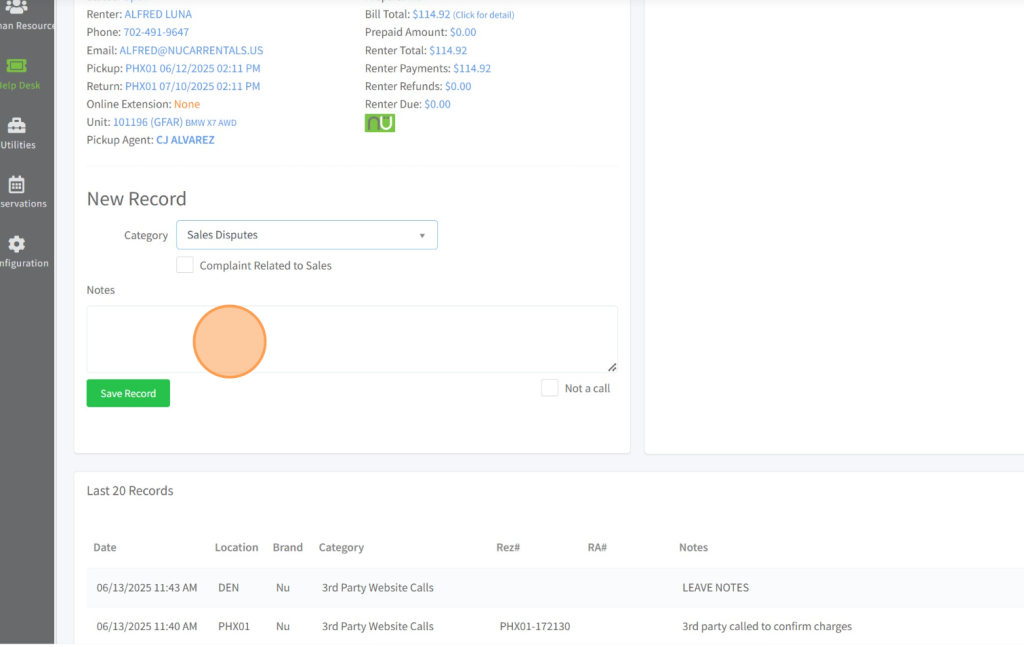Select the PHX01-172130 record row
Image resolution: width=1024 pixels, height=647 pixels.
[x=534, y=626]
